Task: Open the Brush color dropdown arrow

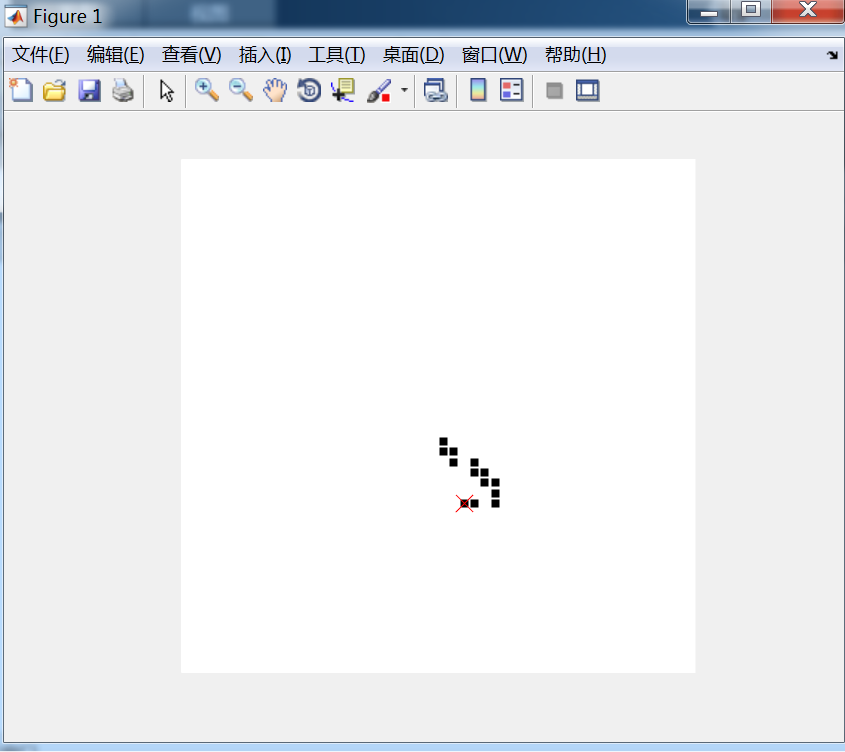Action: click(x=404, y=90)
